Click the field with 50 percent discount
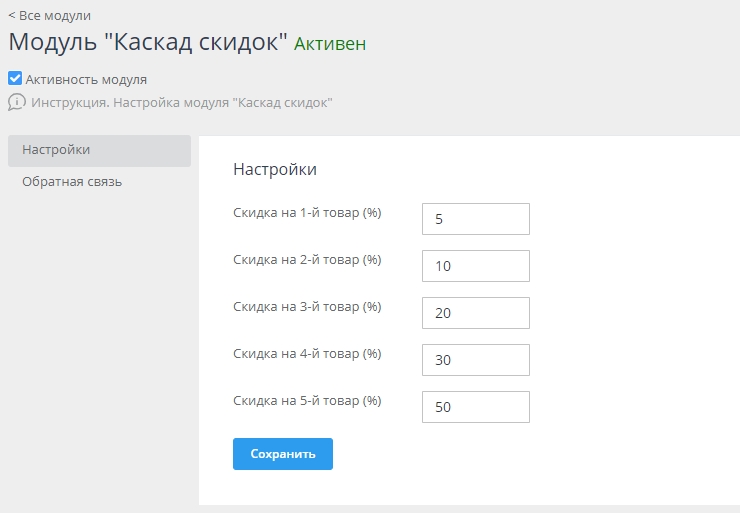740x513 pixels. [x=475, y=407]
